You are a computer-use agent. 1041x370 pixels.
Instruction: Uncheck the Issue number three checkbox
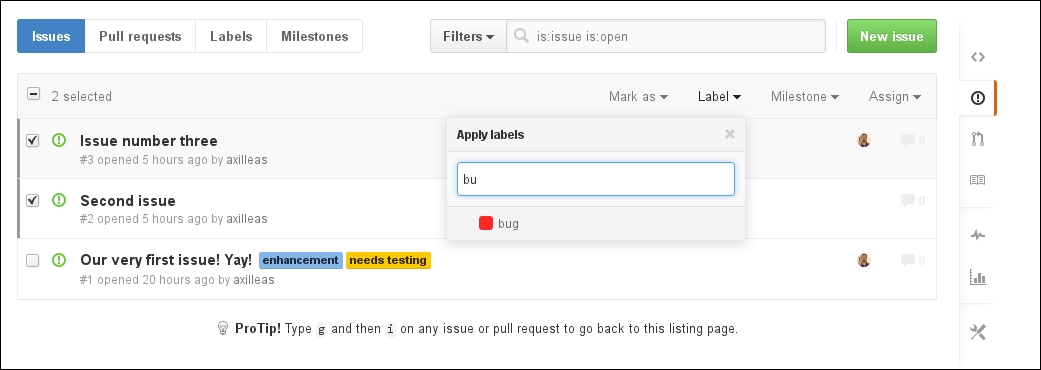click(33, 141)
